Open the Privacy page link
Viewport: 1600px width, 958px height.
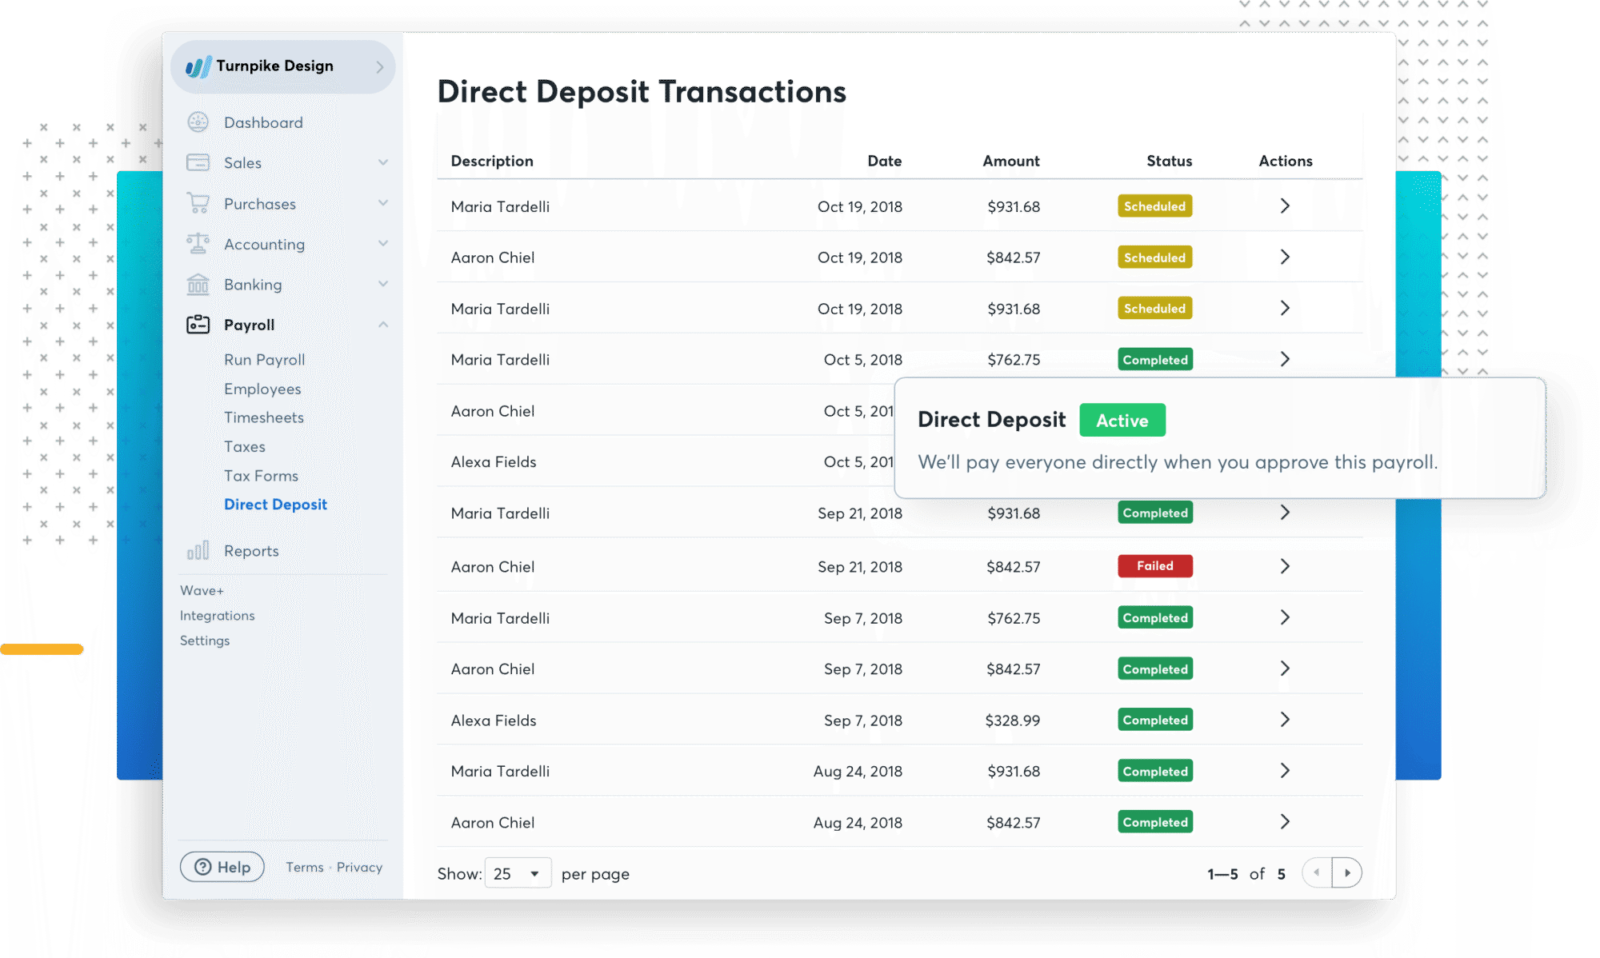coord(360,867)
